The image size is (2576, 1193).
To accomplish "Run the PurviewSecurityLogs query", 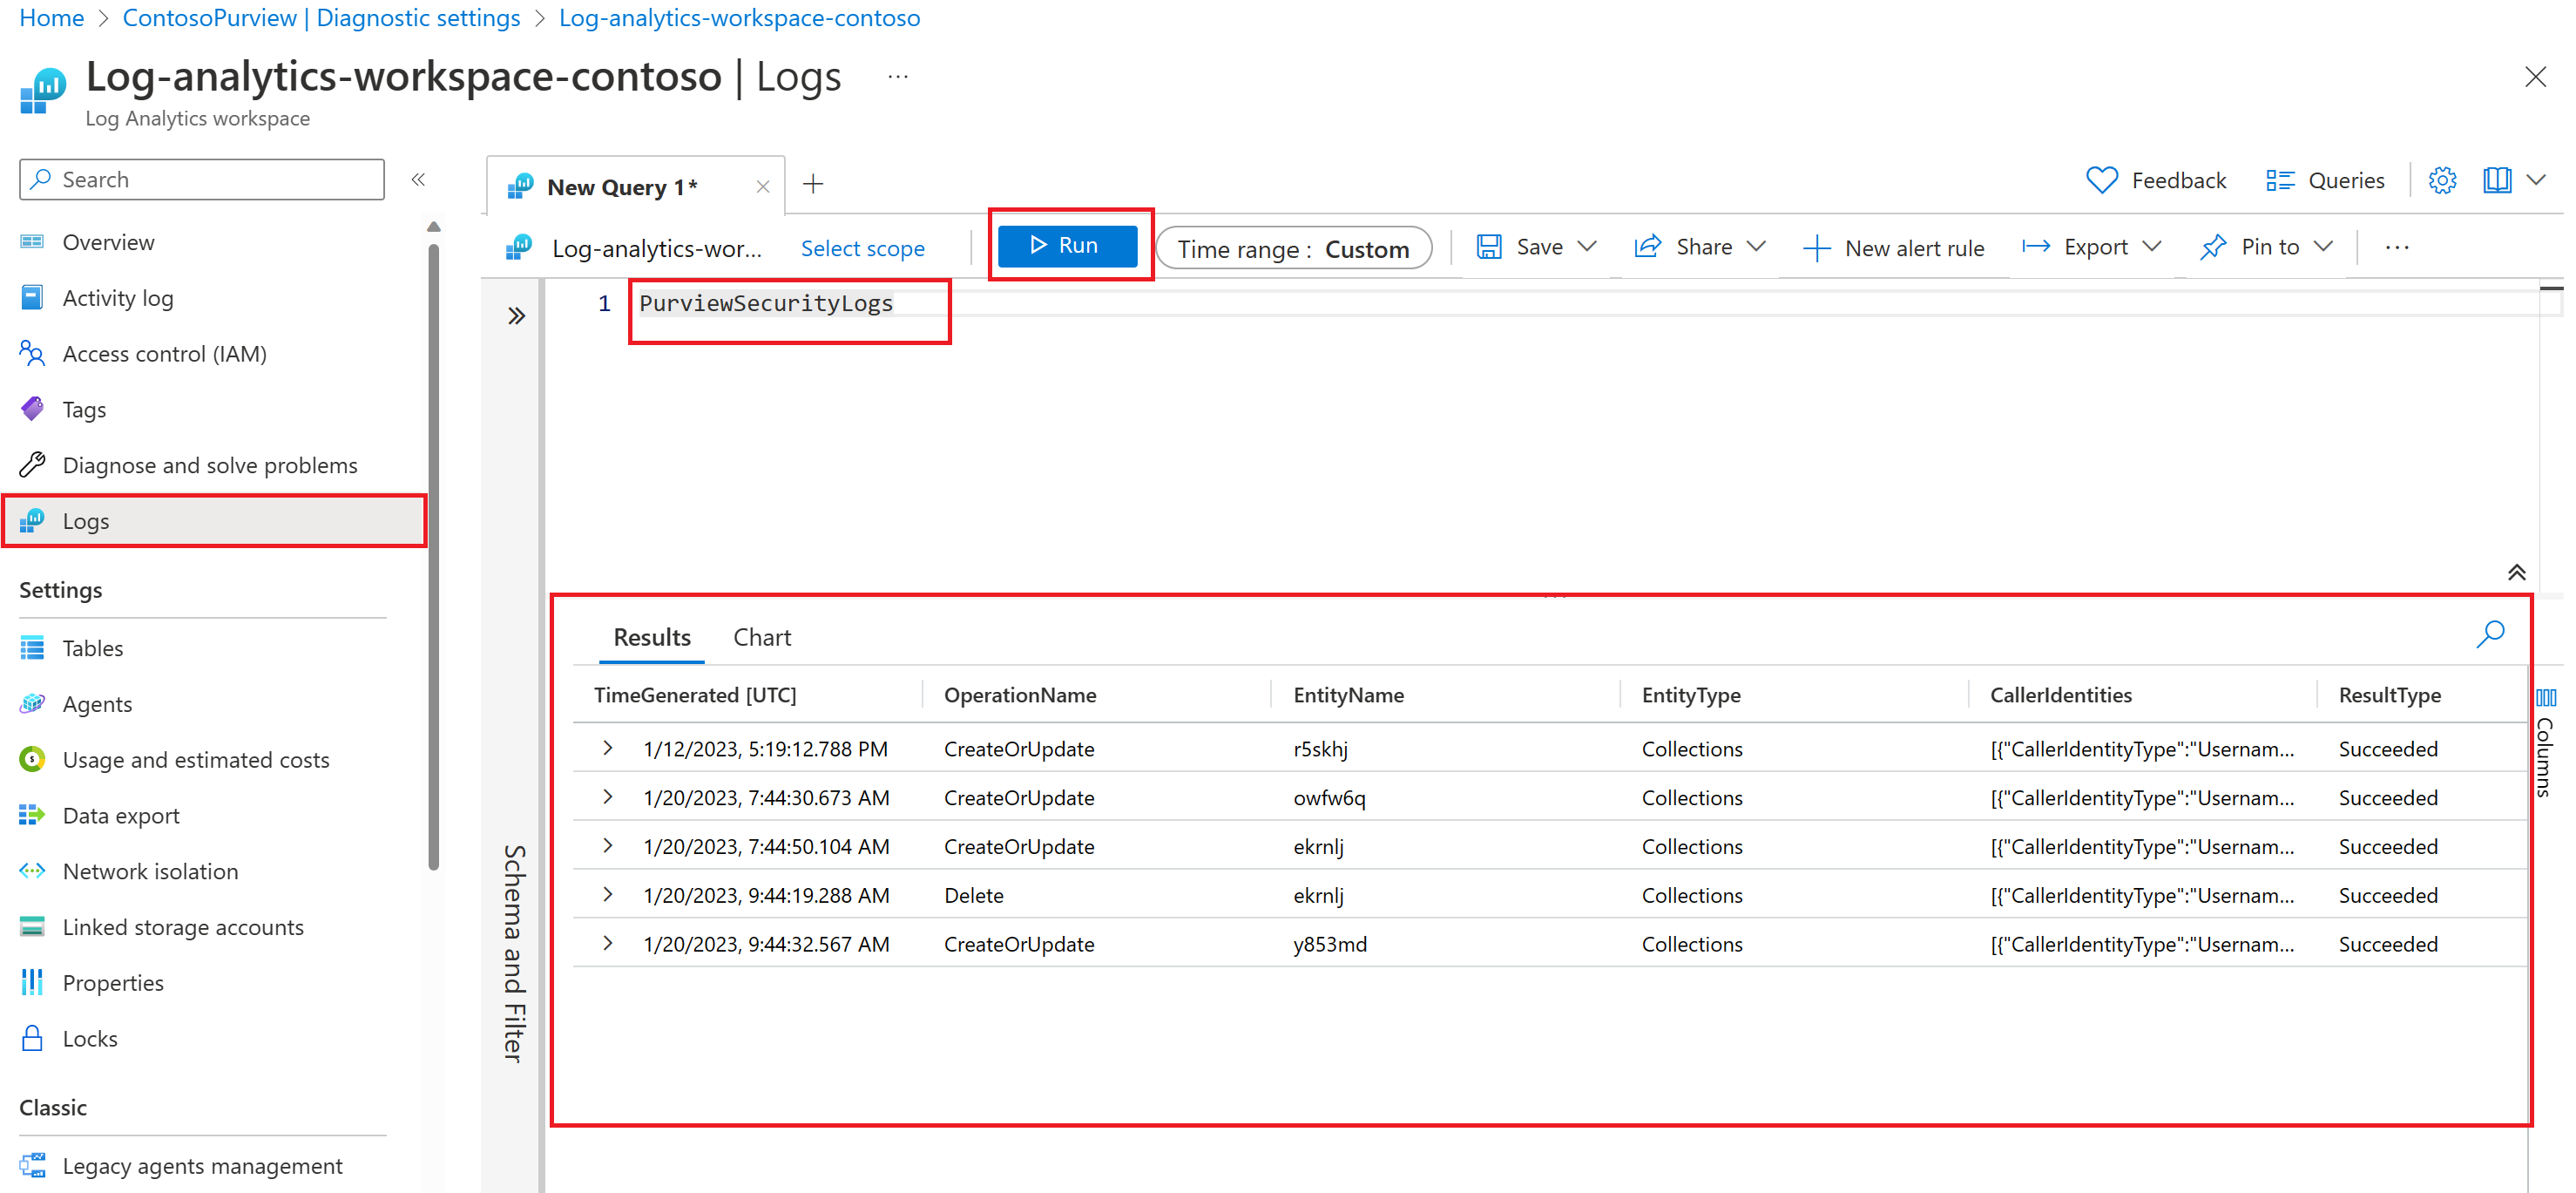I will click(1067, 246).
